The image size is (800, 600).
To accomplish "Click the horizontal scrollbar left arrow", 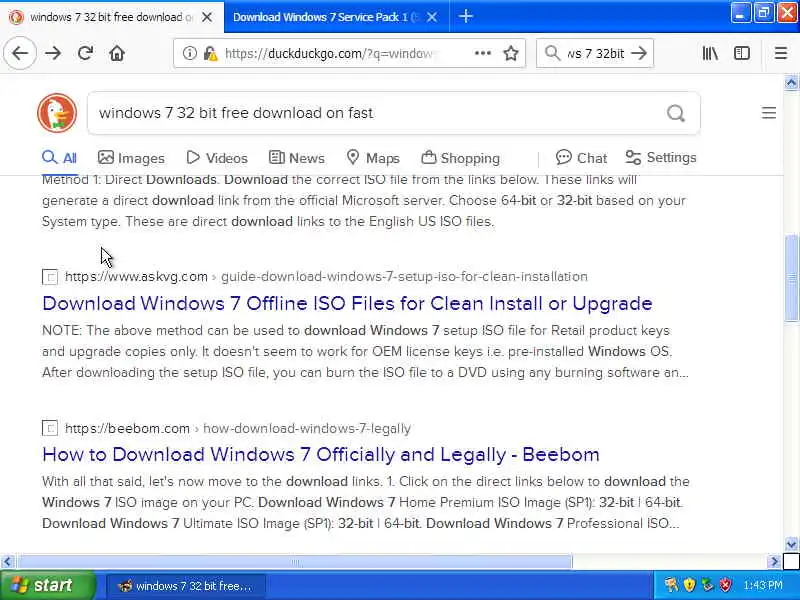I will coord(7,562).
